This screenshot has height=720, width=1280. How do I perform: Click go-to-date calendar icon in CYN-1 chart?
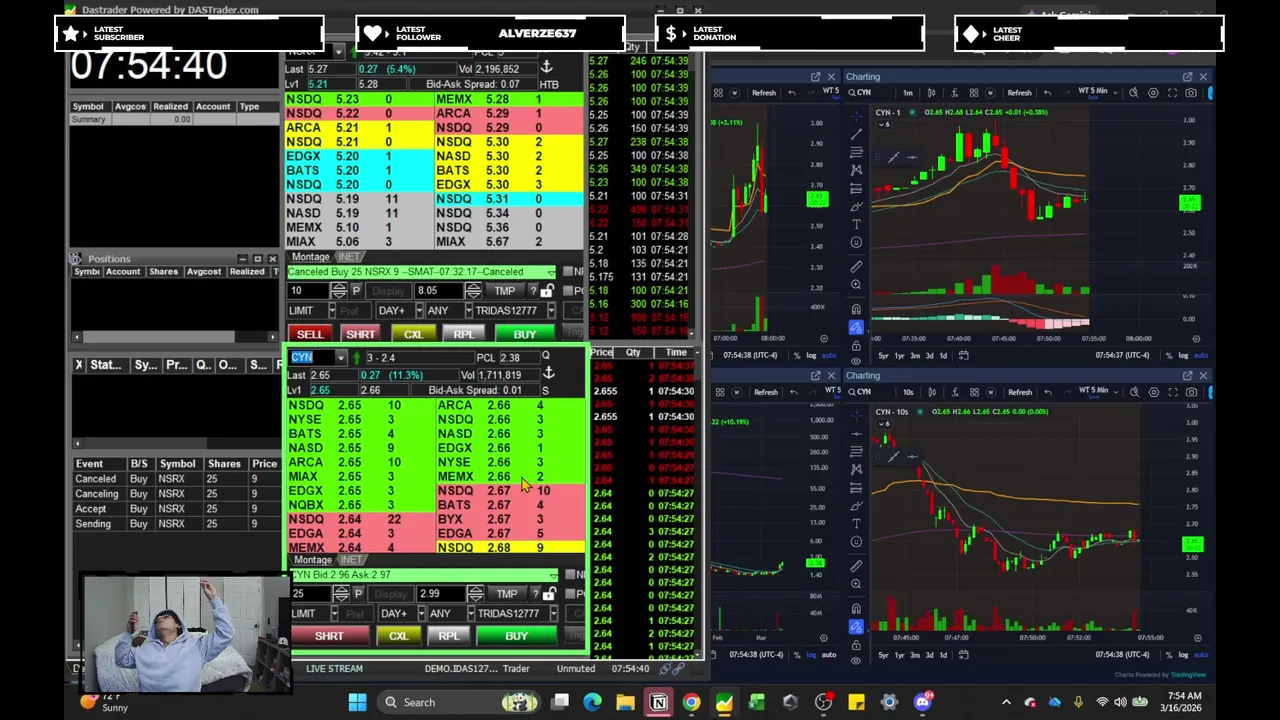pos(963,355)
